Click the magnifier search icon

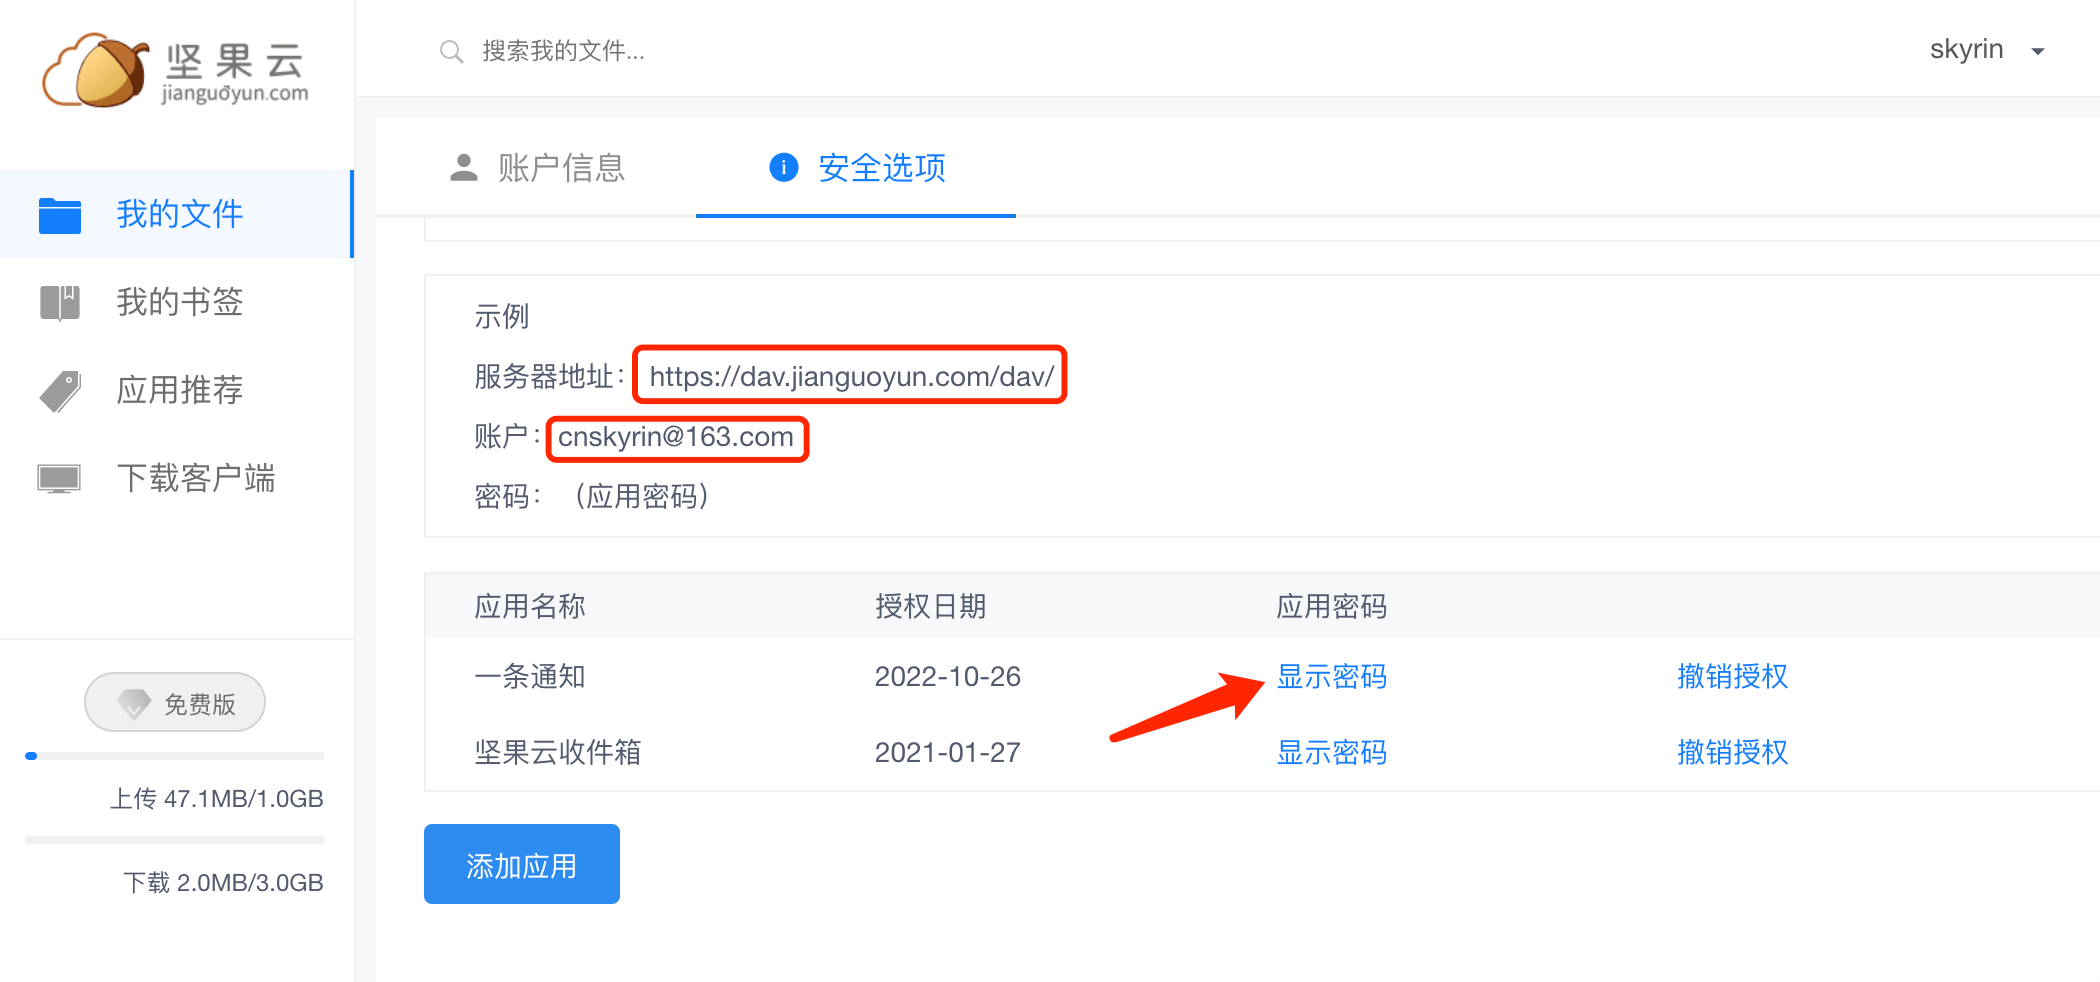pos(451,52)
